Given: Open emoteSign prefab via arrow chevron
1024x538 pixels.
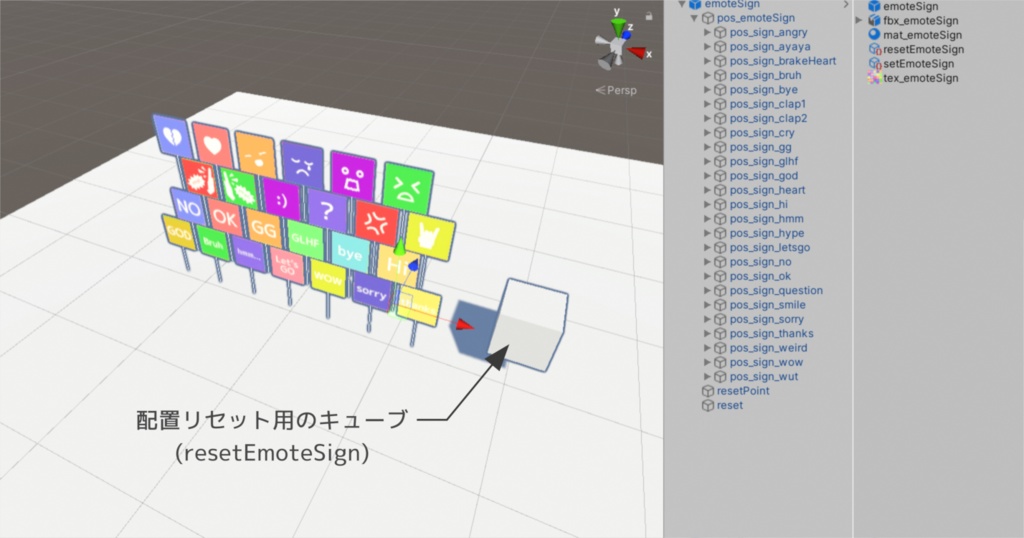Looking at the screenshot, I should pos(846,5).
